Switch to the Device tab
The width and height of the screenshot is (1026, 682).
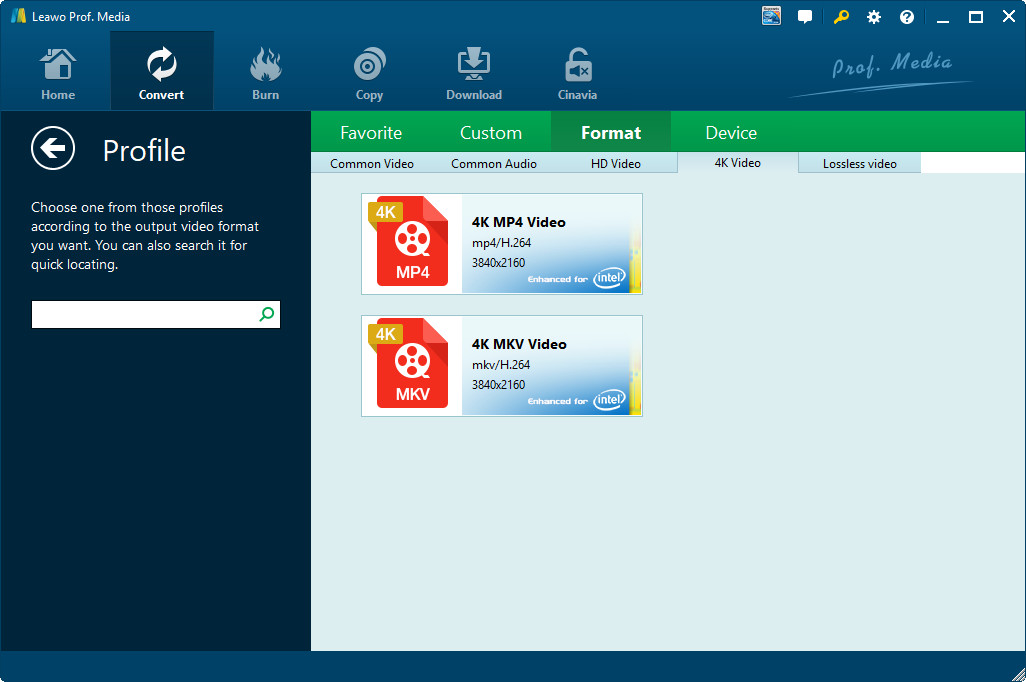point(731,133)
